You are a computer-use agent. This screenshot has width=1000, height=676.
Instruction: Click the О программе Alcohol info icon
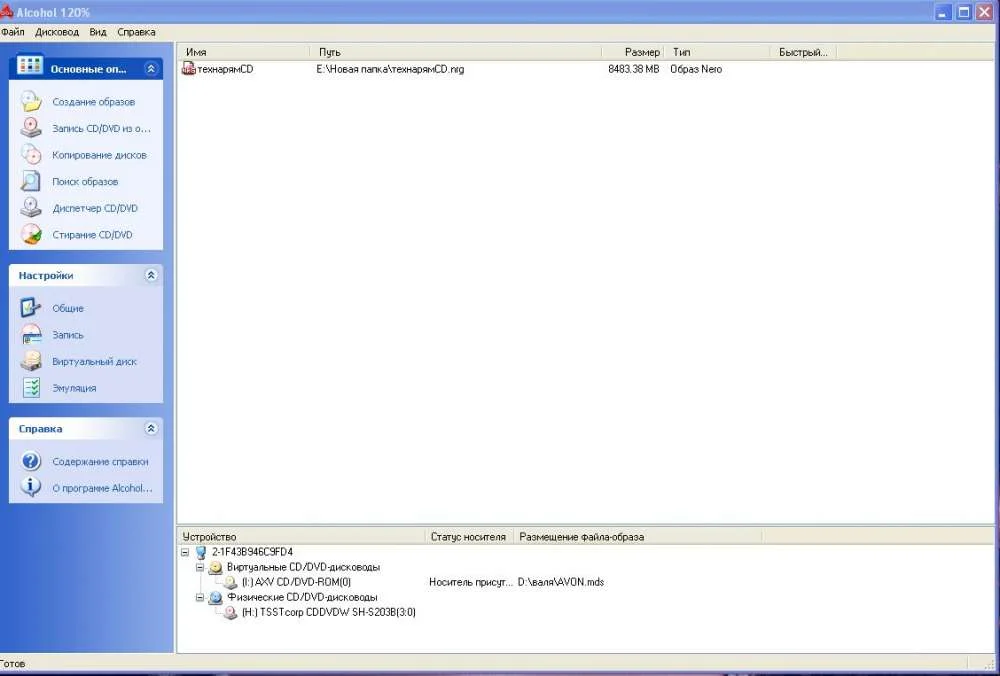(x=31, y=488)
